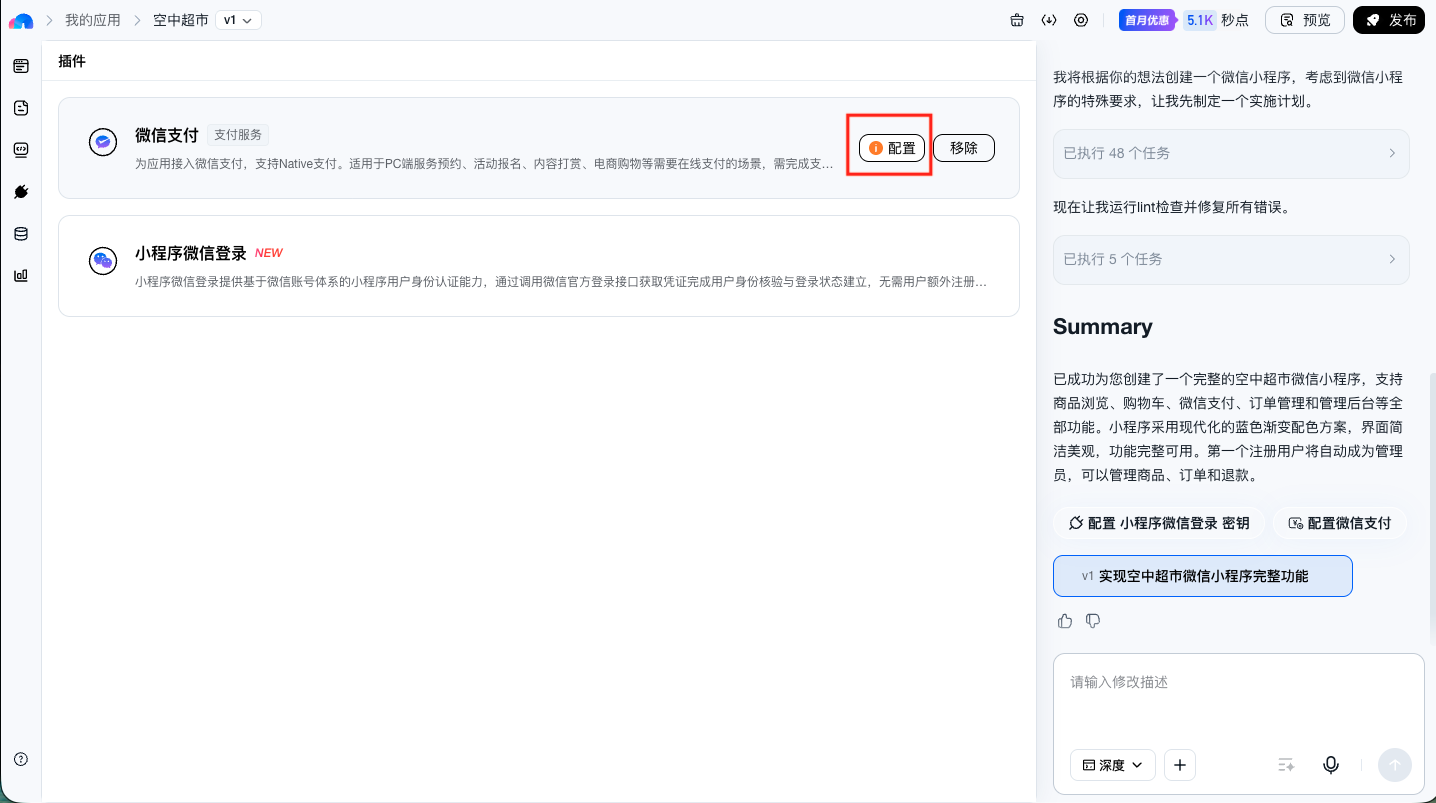Screen dimensions: 1436x803
Task: Click the help question mark icon
Action: (21, 759)
